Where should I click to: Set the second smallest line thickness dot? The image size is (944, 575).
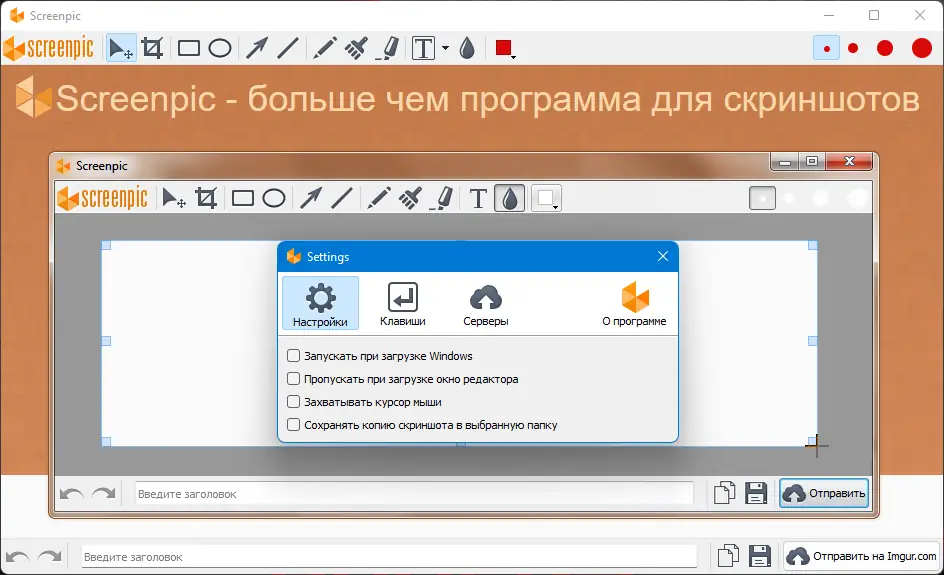pos(853,48)
